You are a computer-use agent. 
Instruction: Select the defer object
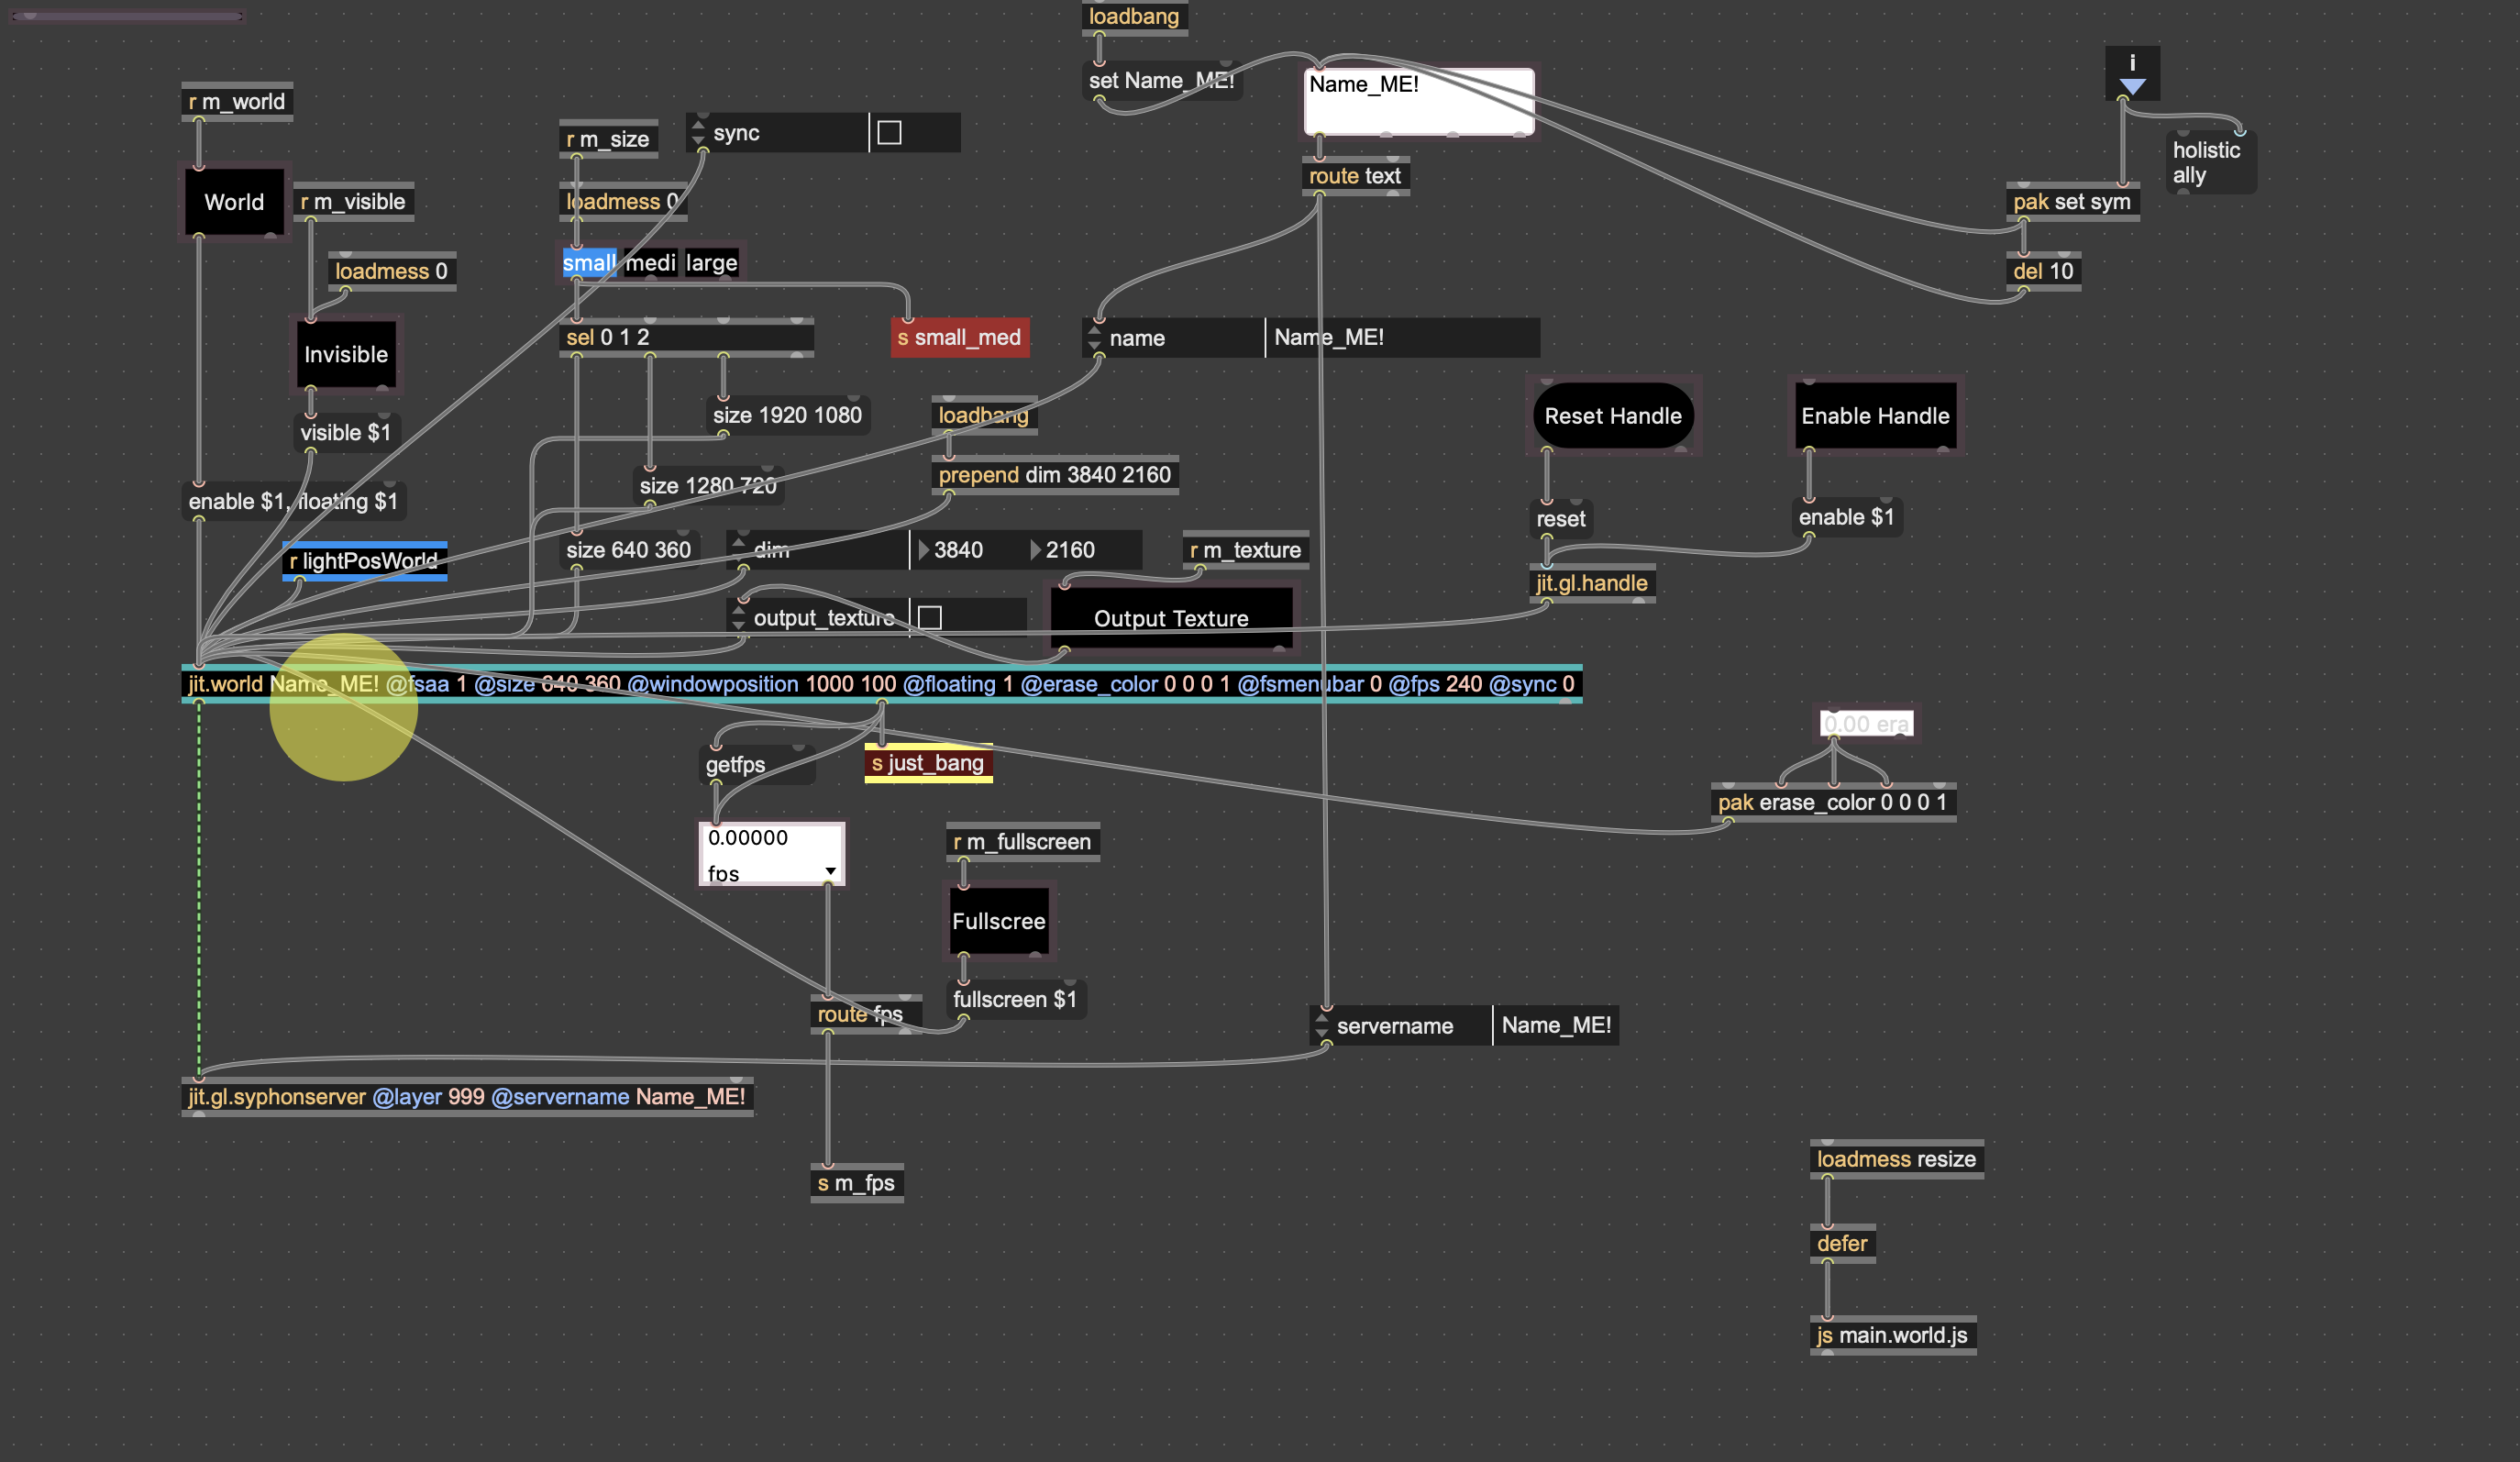point(1842,1244)
